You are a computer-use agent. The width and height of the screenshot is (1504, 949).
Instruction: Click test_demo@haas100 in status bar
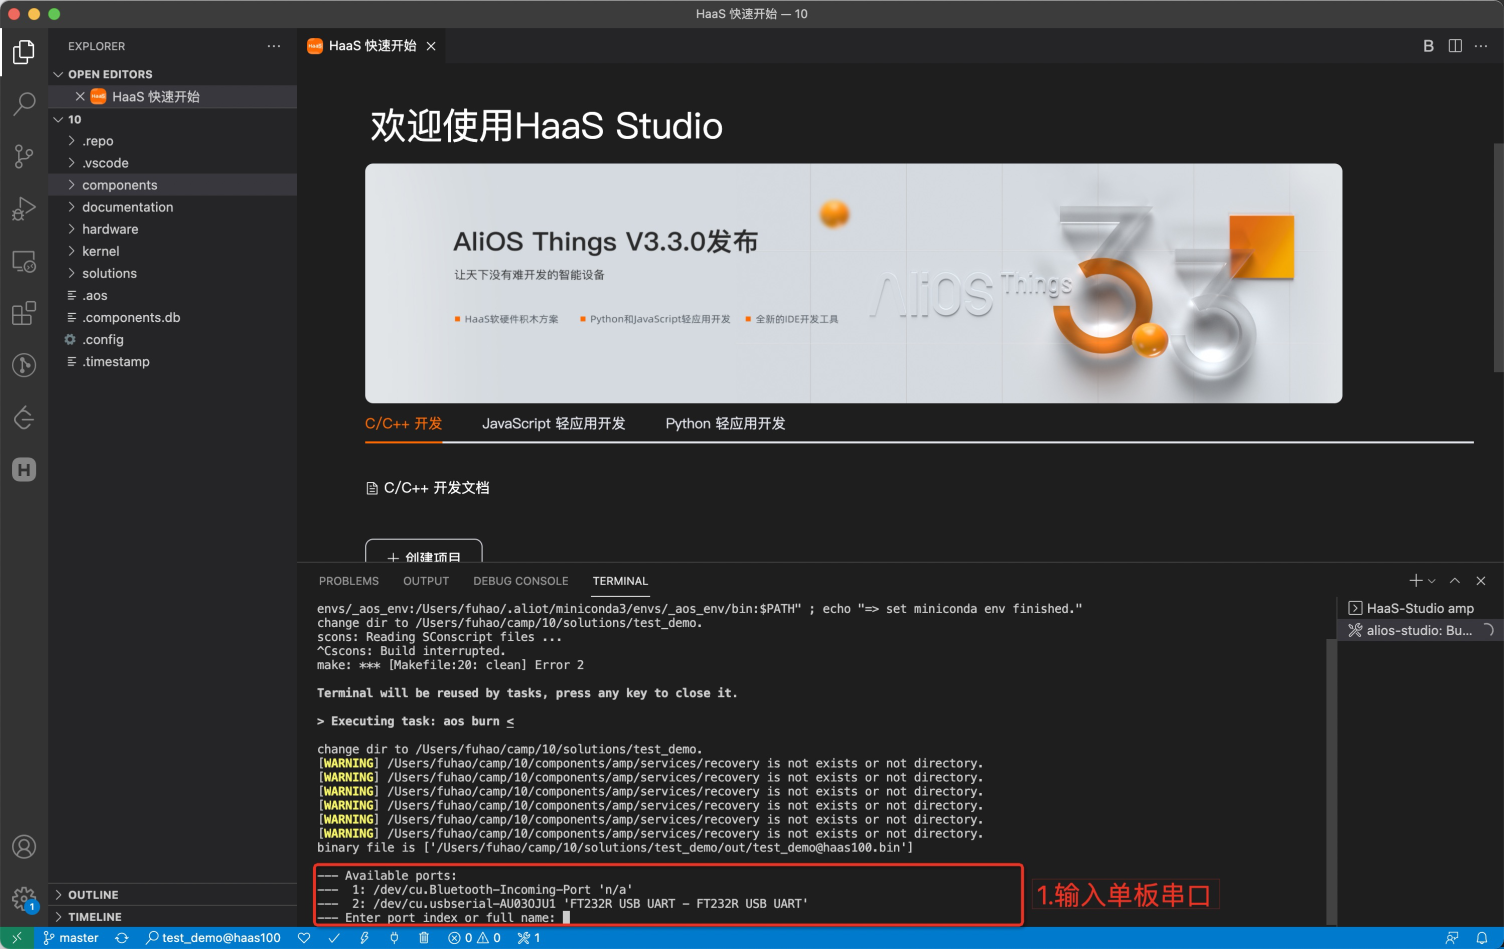(x=213, y=938)
